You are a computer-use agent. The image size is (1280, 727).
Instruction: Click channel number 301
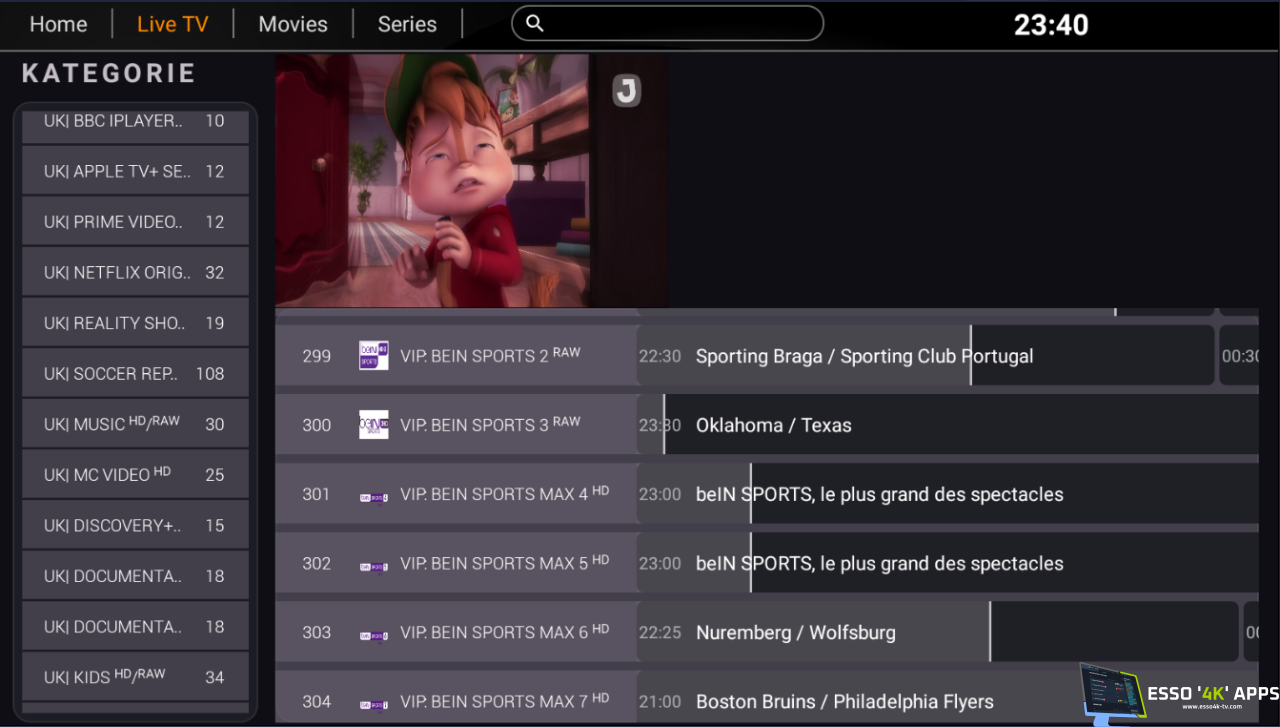(316, 494)
